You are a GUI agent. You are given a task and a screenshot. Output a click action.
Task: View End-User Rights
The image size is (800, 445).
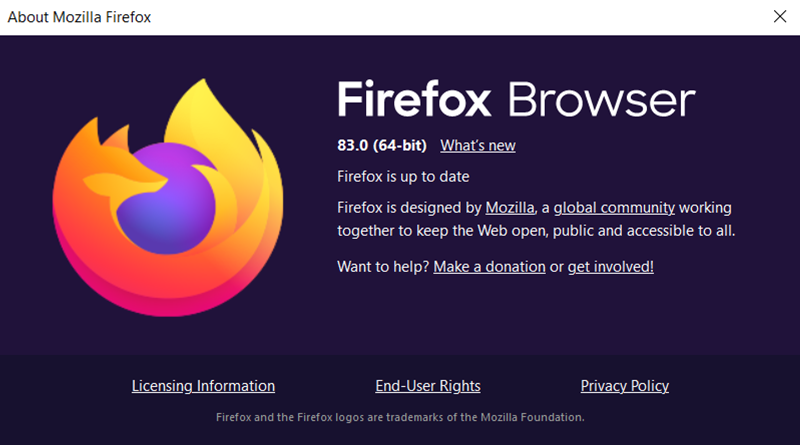(x=428, y=386)
